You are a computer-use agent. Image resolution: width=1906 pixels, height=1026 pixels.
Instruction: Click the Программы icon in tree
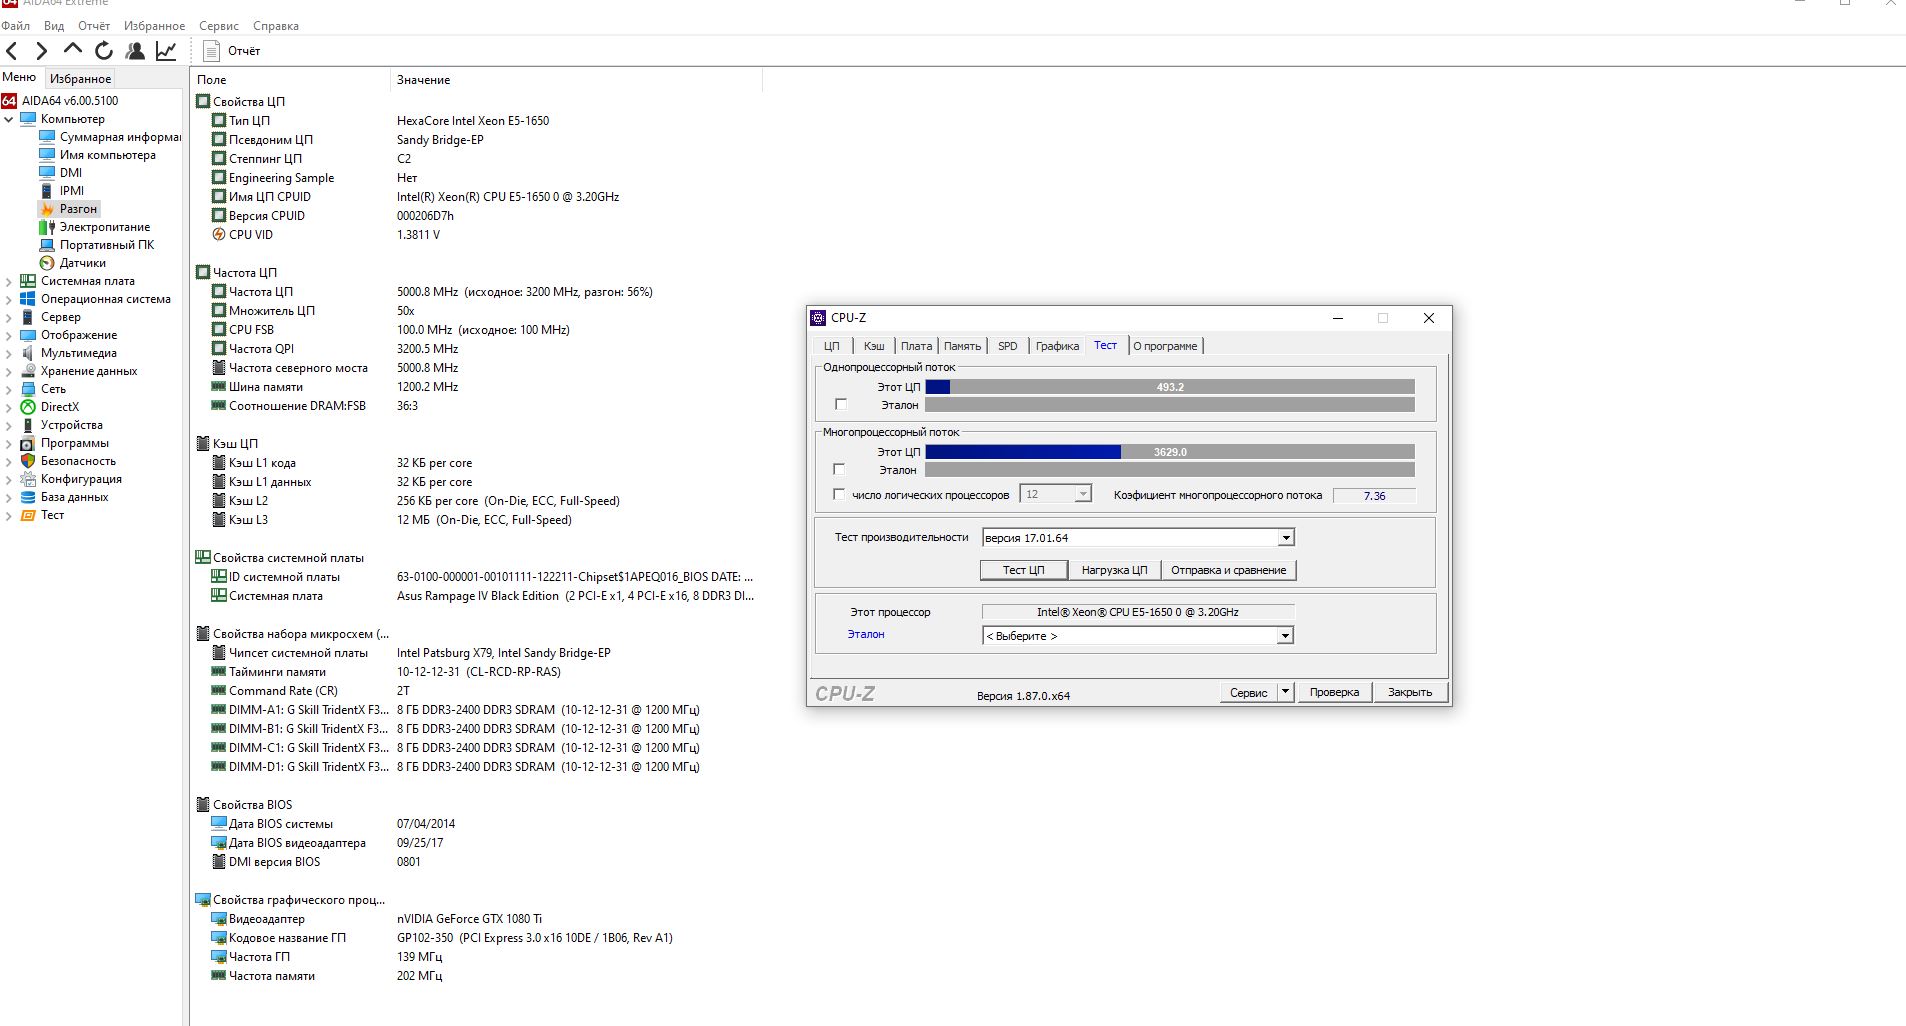tap(28, 443)
